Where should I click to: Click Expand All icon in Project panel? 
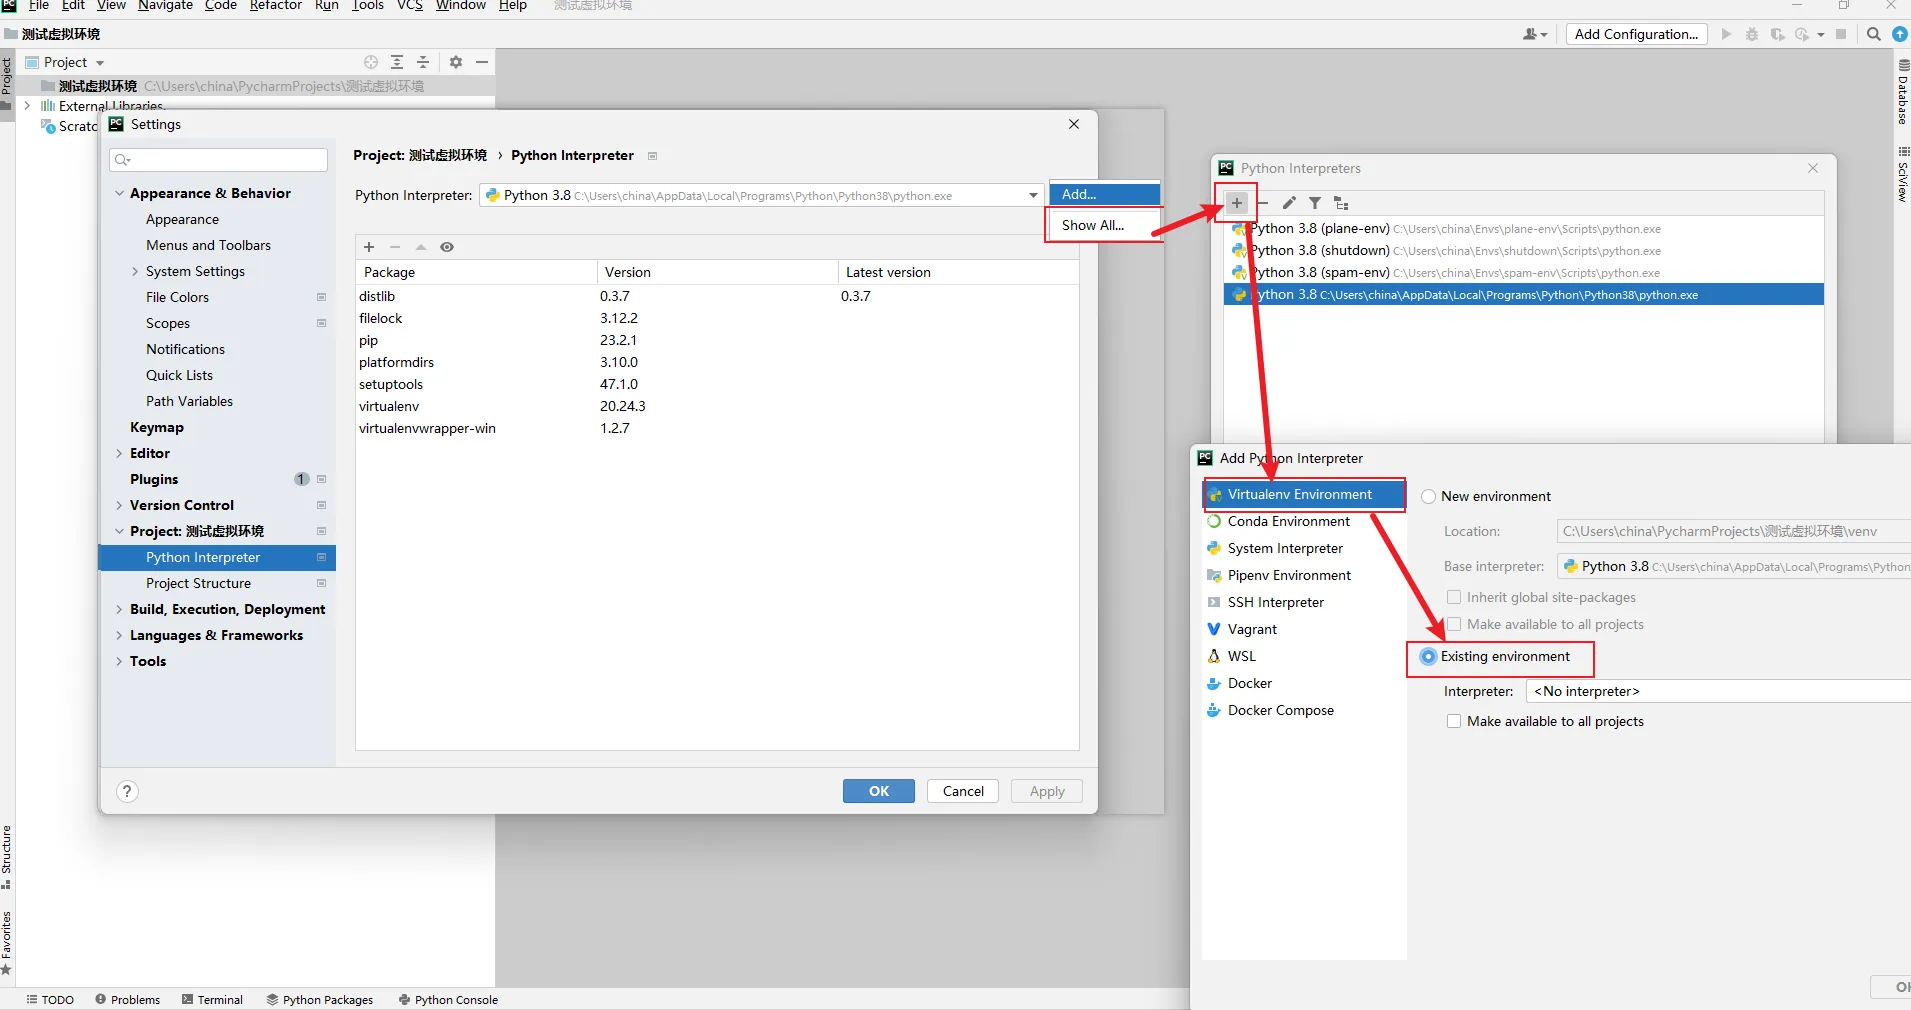pos(397,62)
